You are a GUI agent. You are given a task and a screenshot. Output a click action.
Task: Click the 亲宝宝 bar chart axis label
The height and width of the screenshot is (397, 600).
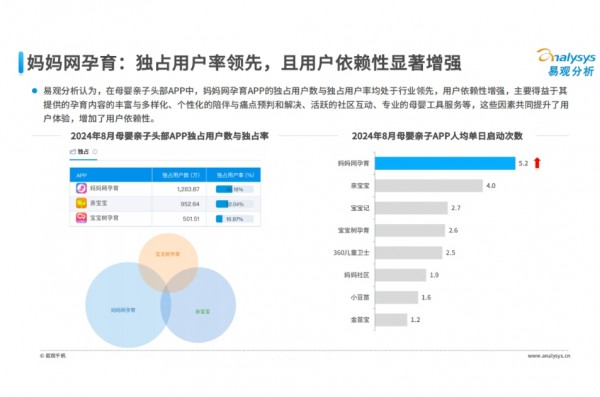(x=360, y=186)
